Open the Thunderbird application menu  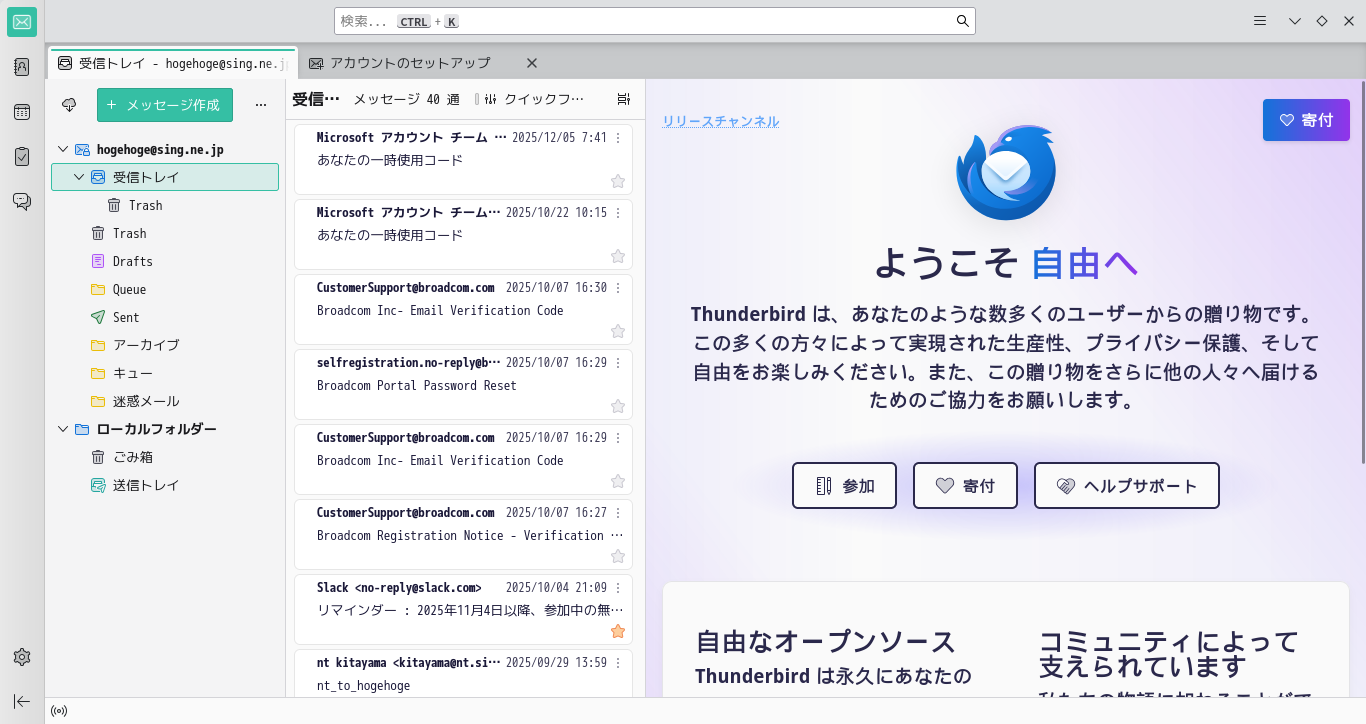[x=1260, y=21]
